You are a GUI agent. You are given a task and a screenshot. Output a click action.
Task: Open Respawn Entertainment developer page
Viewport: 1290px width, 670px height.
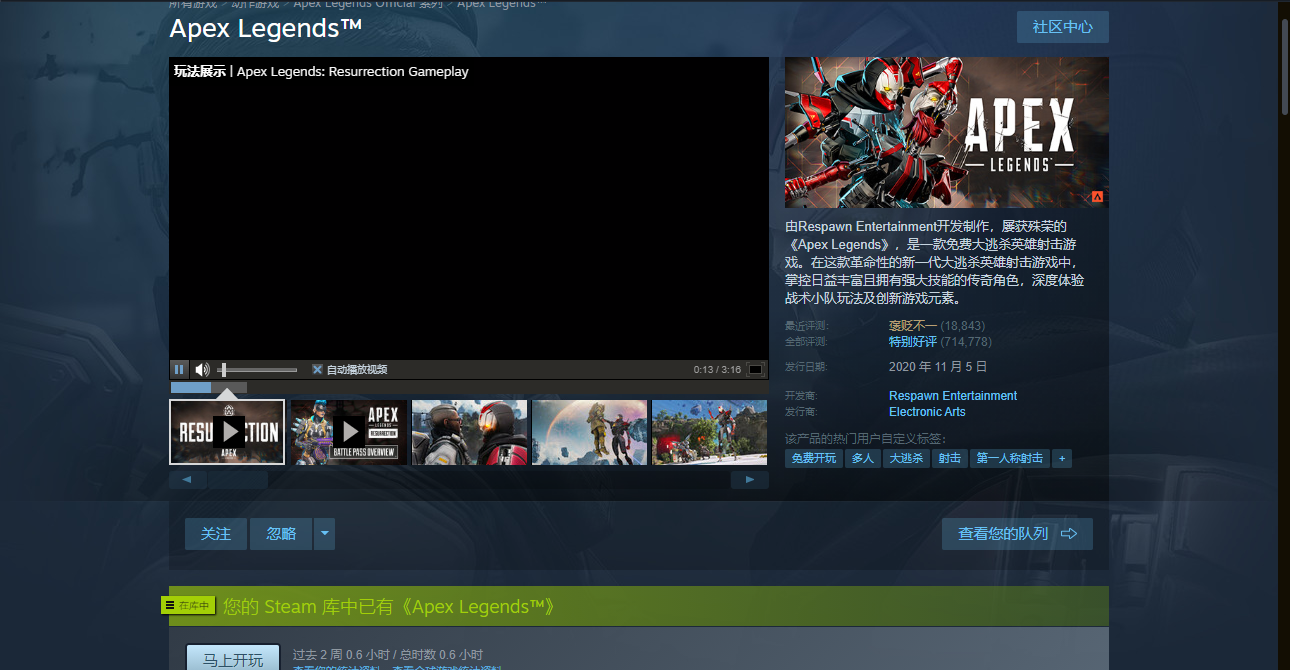point(953,396)
